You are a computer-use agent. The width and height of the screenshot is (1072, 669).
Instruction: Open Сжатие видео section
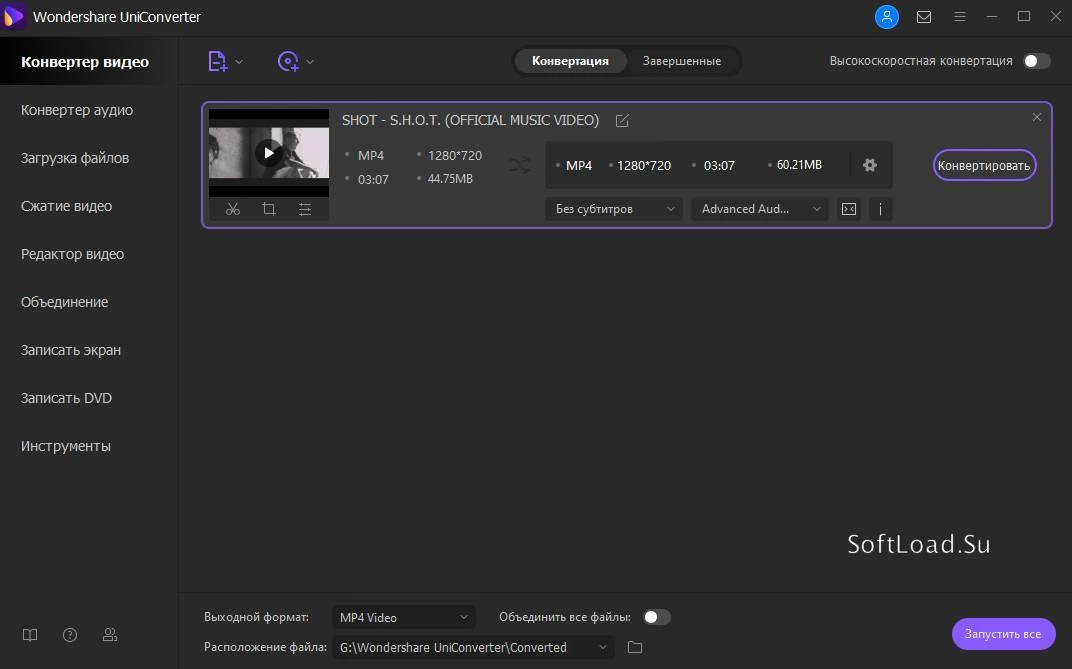[x=66, y=206]
